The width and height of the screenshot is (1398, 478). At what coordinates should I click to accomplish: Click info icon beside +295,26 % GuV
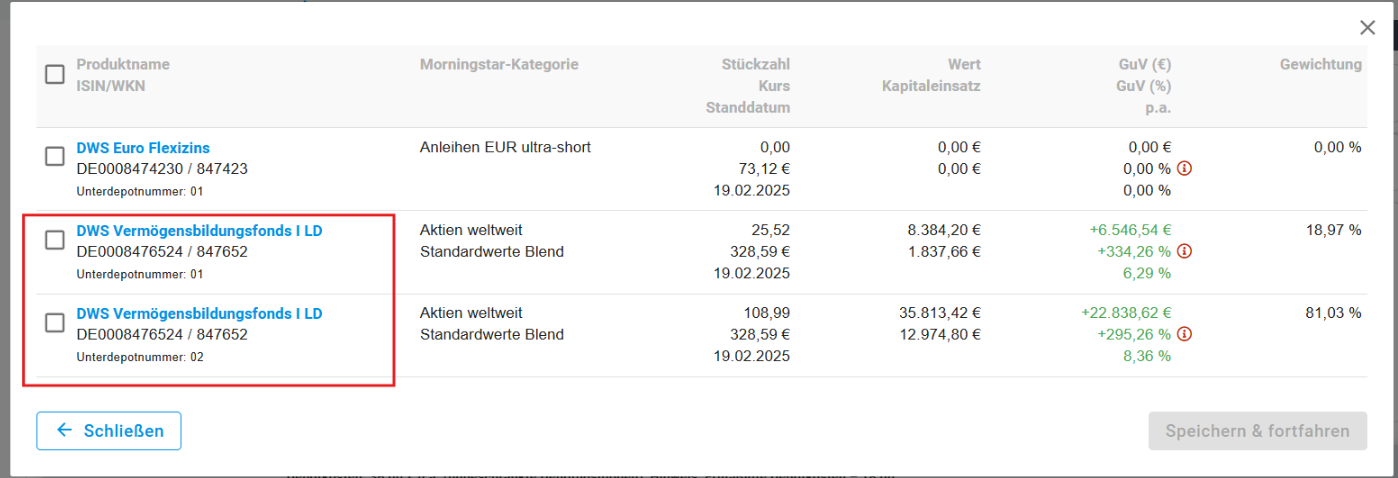pos(1185,335)
